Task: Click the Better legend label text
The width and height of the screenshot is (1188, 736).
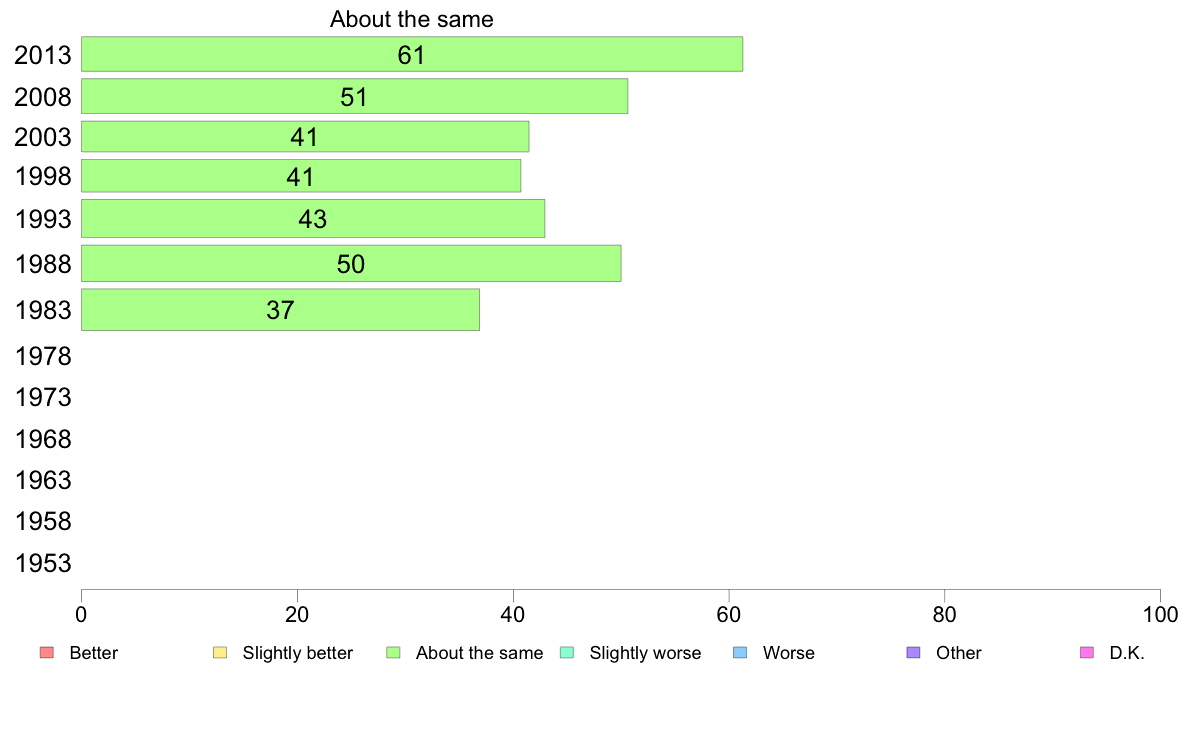Action: pyautogui.click(x=94, y=653)
